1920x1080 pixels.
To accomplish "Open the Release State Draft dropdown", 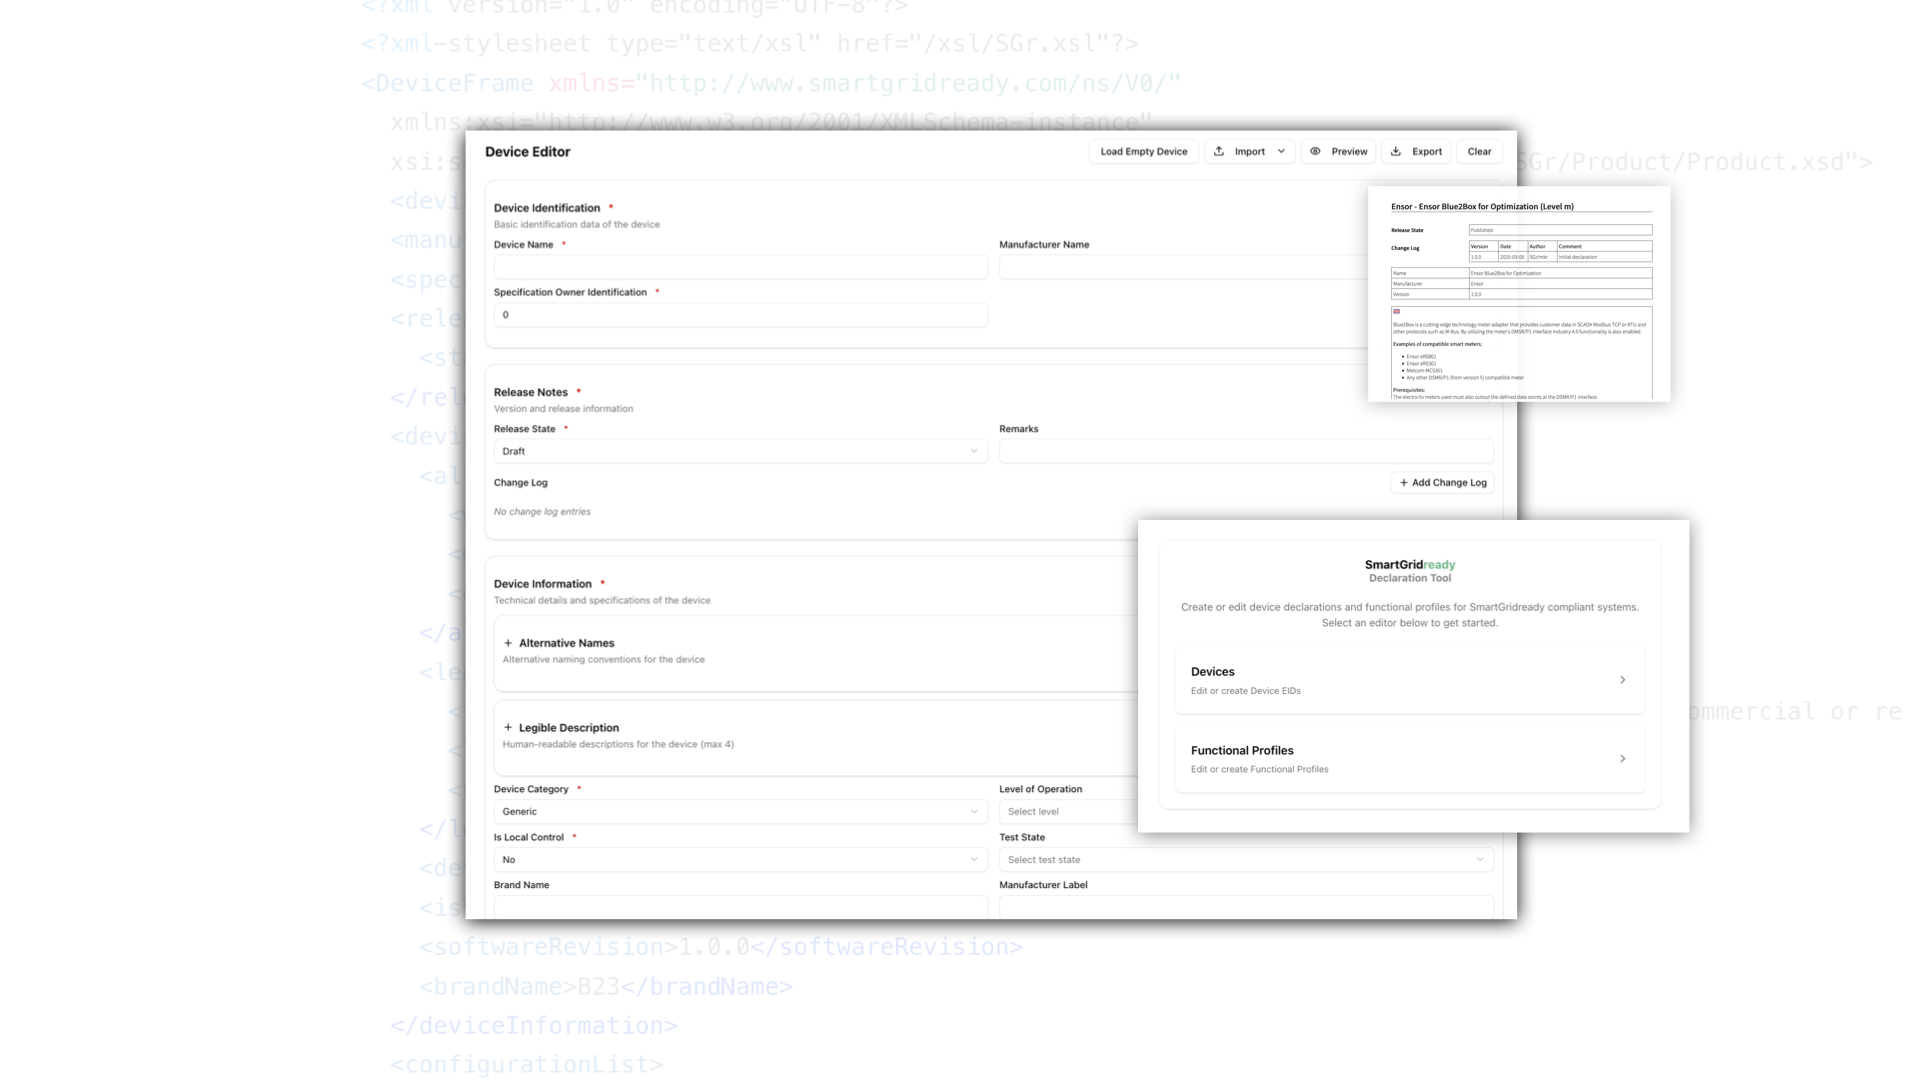I will 740,451.
